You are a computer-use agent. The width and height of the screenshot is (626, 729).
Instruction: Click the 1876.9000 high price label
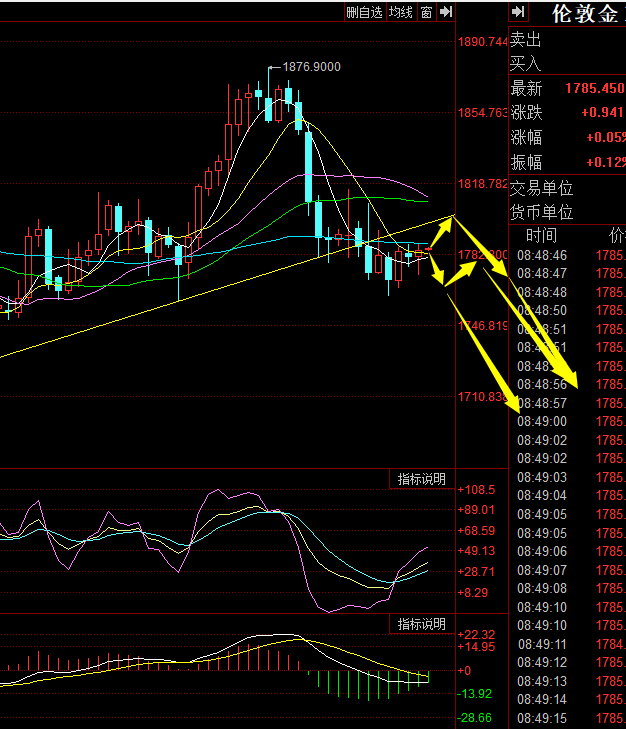pos(311,67)
